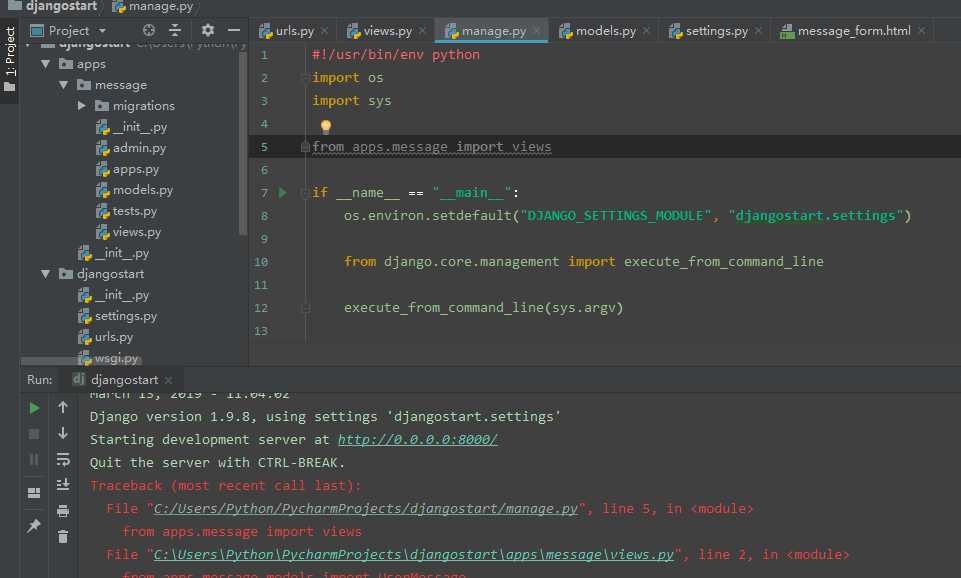Image resolution: width=961 pixels, height=578 pixels.
Task: Toggle soft-wrap in run console
Action: 63,459
